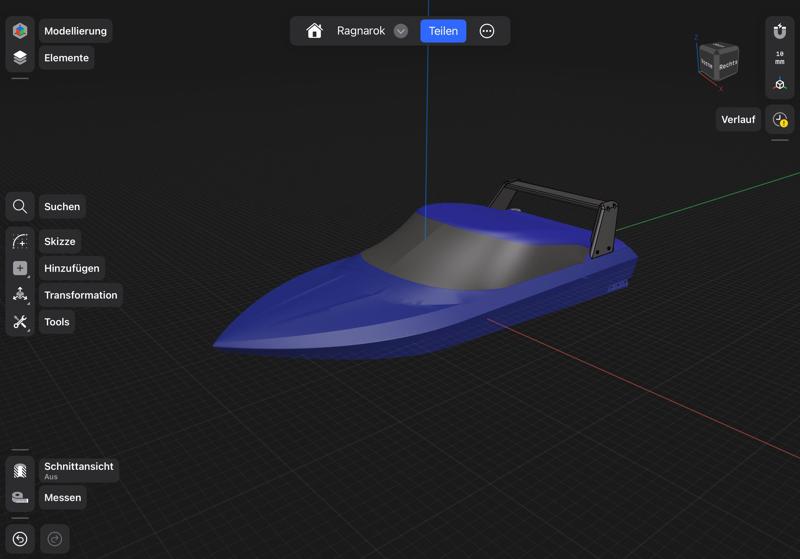Image resolution: width=800 pixels, height=559 pixels.
Task: Select the Messen measuring tape icon
Action: (20, 497)
